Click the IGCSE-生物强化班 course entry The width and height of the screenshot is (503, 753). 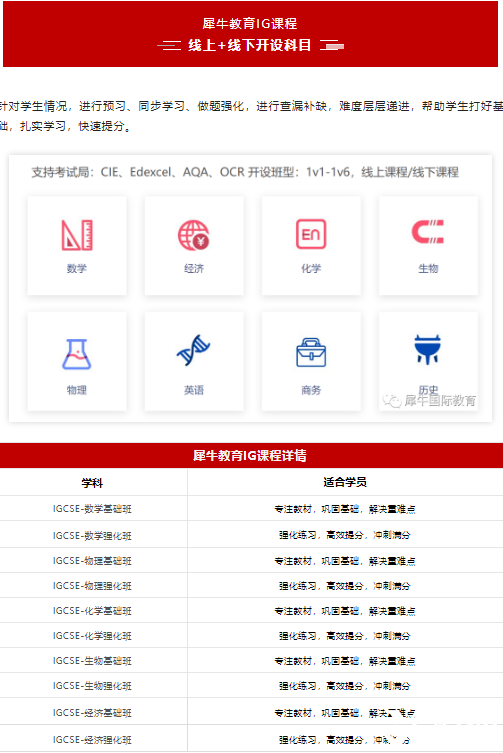coord(92,686)
